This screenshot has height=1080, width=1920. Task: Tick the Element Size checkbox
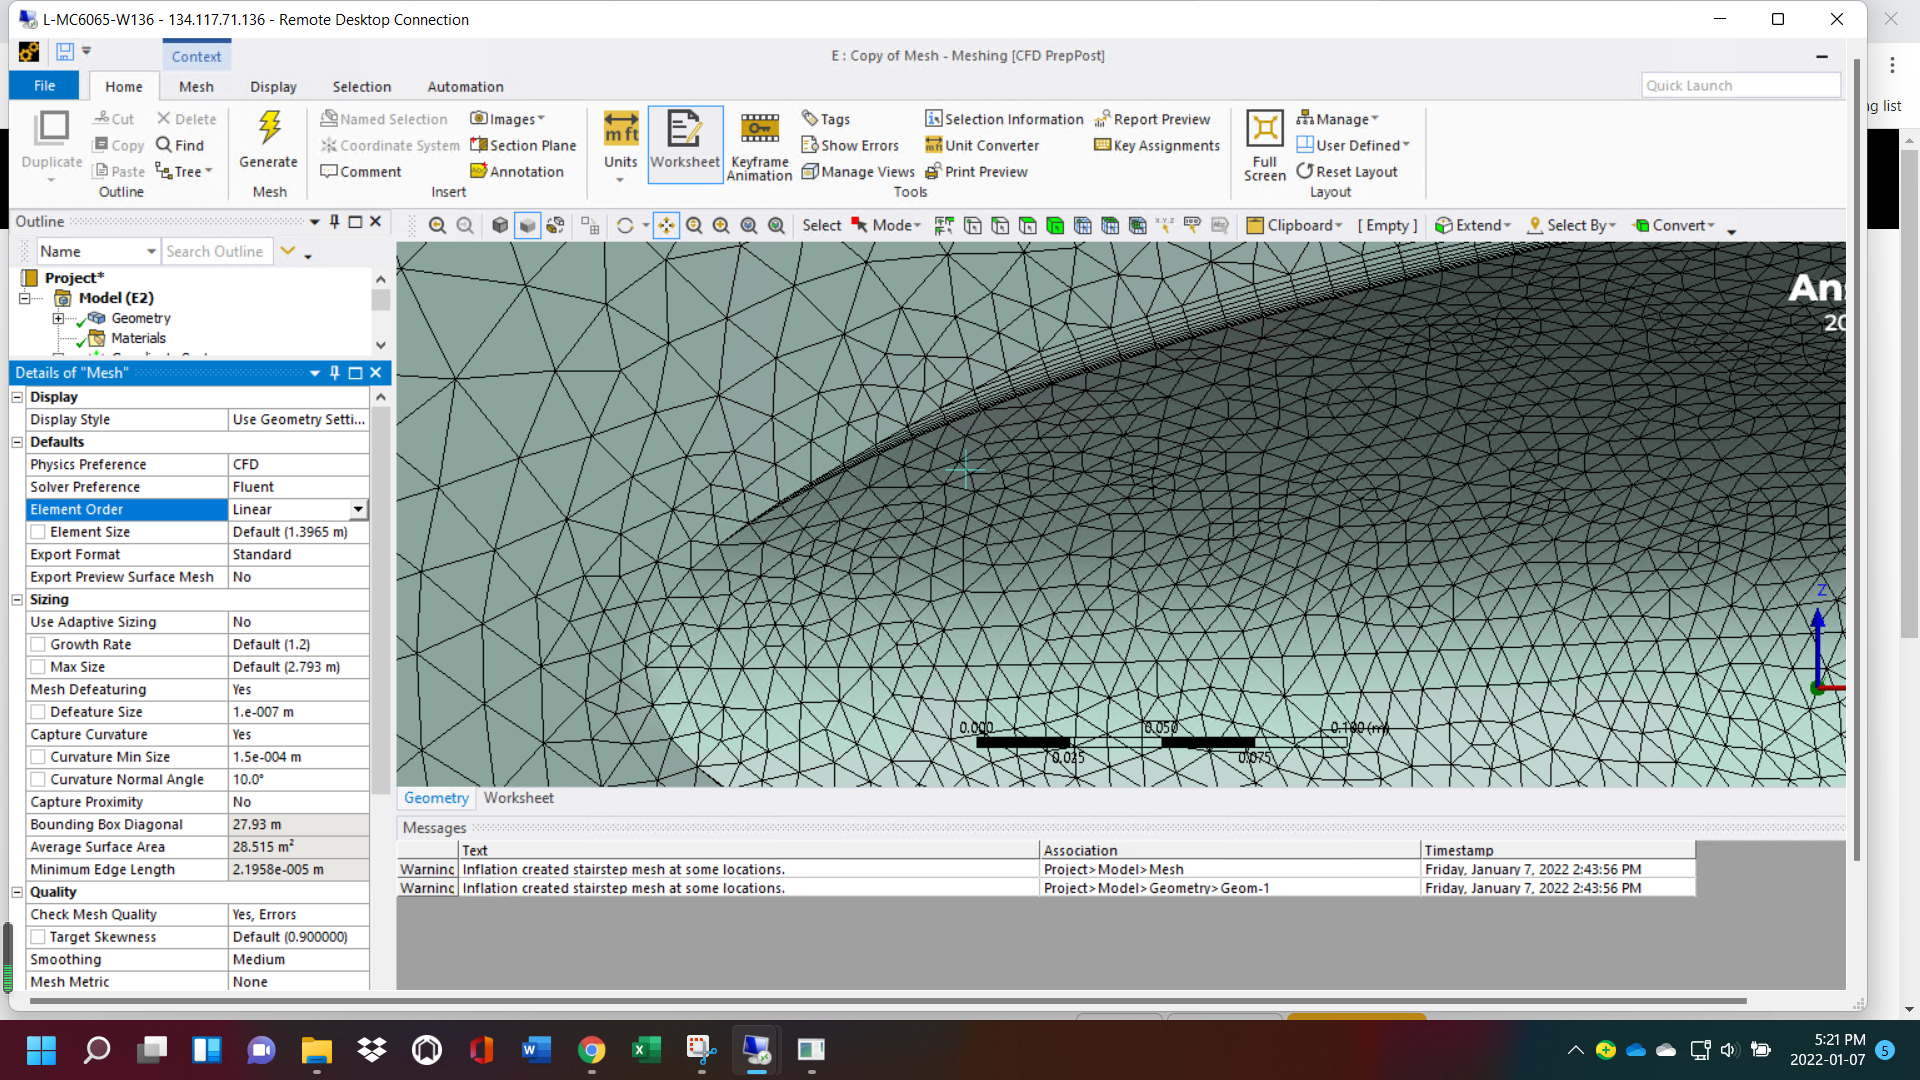click(x=38, y=532)
